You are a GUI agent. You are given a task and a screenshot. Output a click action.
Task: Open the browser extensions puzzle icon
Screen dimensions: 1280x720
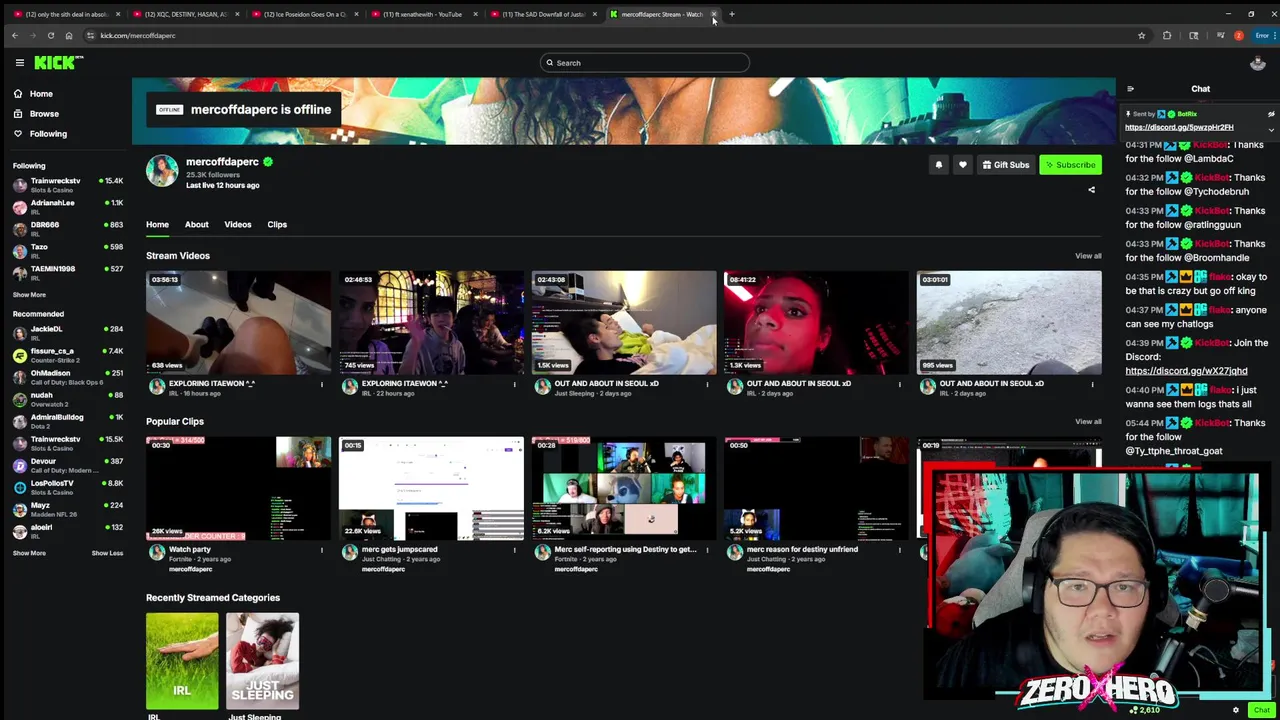coord(1167,36)
